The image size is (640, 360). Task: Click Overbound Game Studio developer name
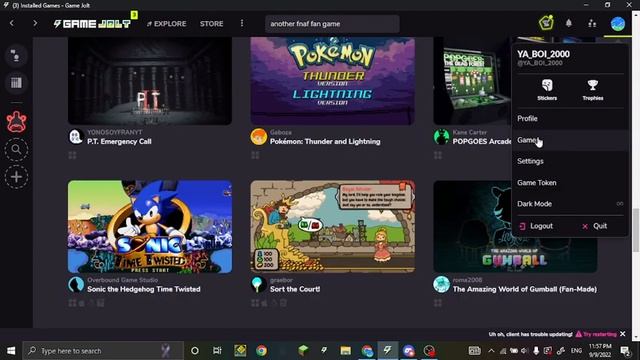(122, 280)
